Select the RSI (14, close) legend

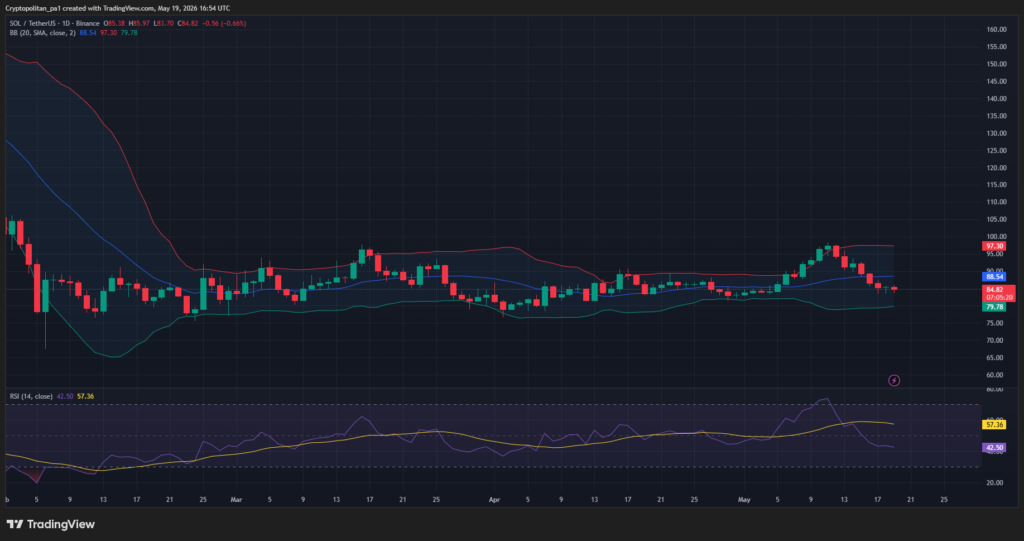coord(31,397)
